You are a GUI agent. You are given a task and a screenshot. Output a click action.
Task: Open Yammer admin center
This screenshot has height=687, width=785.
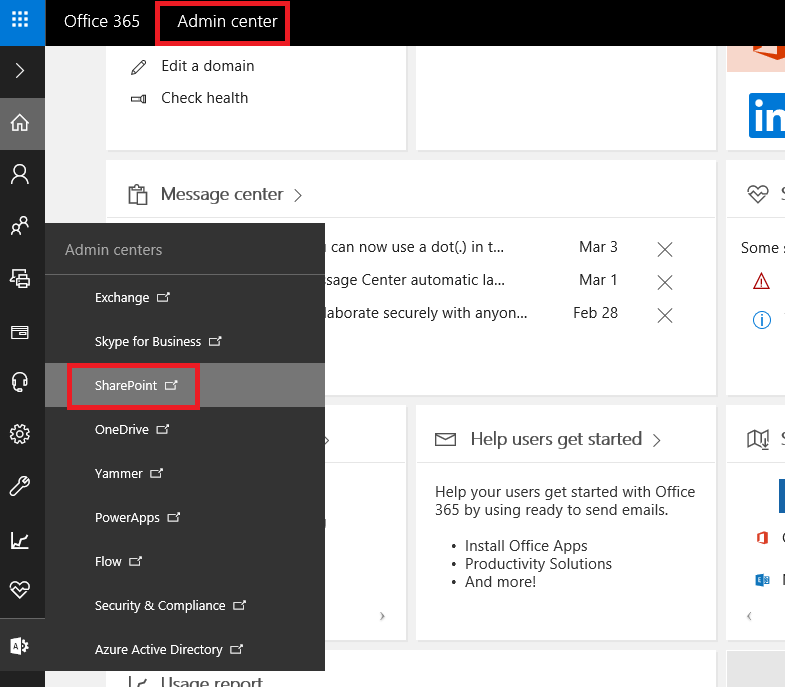129,473
